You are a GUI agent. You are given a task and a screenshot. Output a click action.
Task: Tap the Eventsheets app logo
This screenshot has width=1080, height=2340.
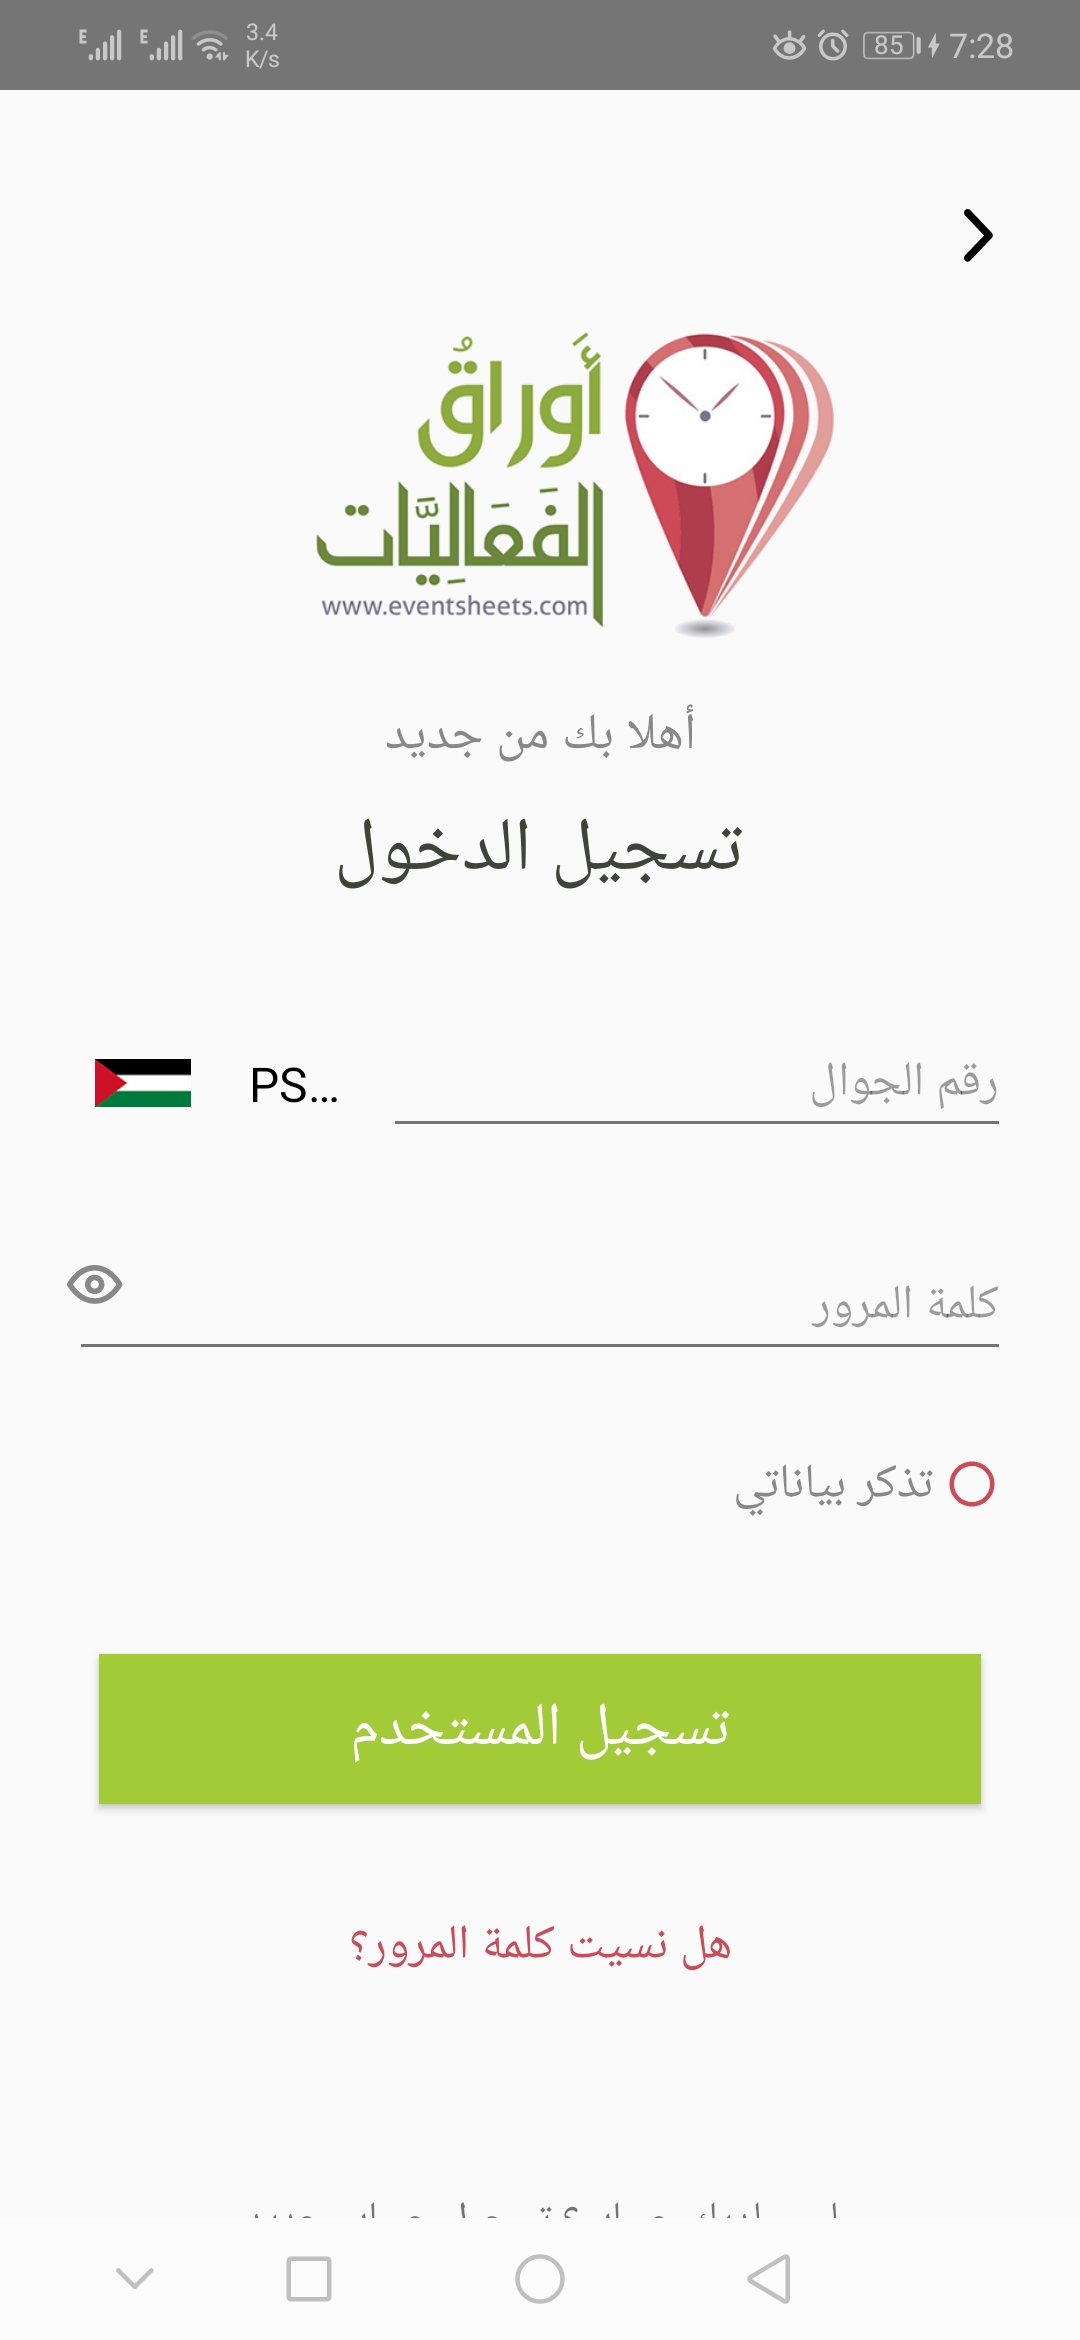pyautogui.click(x=540, y=480)
